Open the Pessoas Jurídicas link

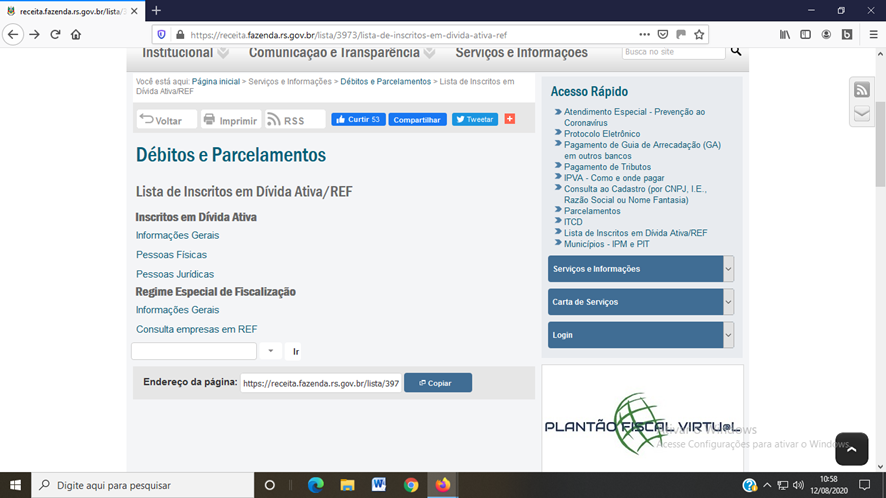(x=175, y=274)
